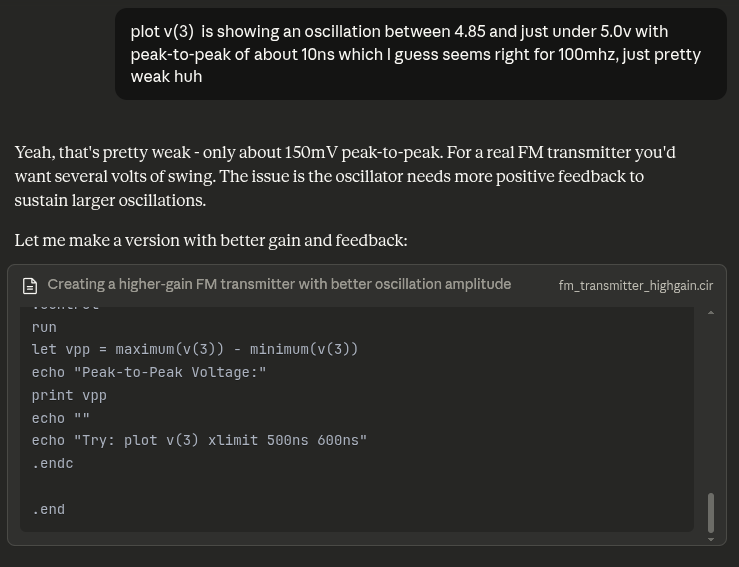Click the 'Yeah, that's pretty weak' response paragraph
Viewport: 739px width, 567px height.
345,176
